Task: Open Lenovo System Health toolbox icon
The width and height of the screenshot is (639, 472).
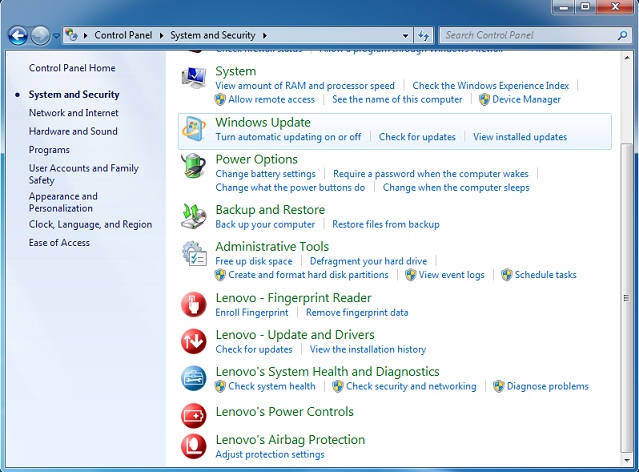Action: click(x=194, y=378)
